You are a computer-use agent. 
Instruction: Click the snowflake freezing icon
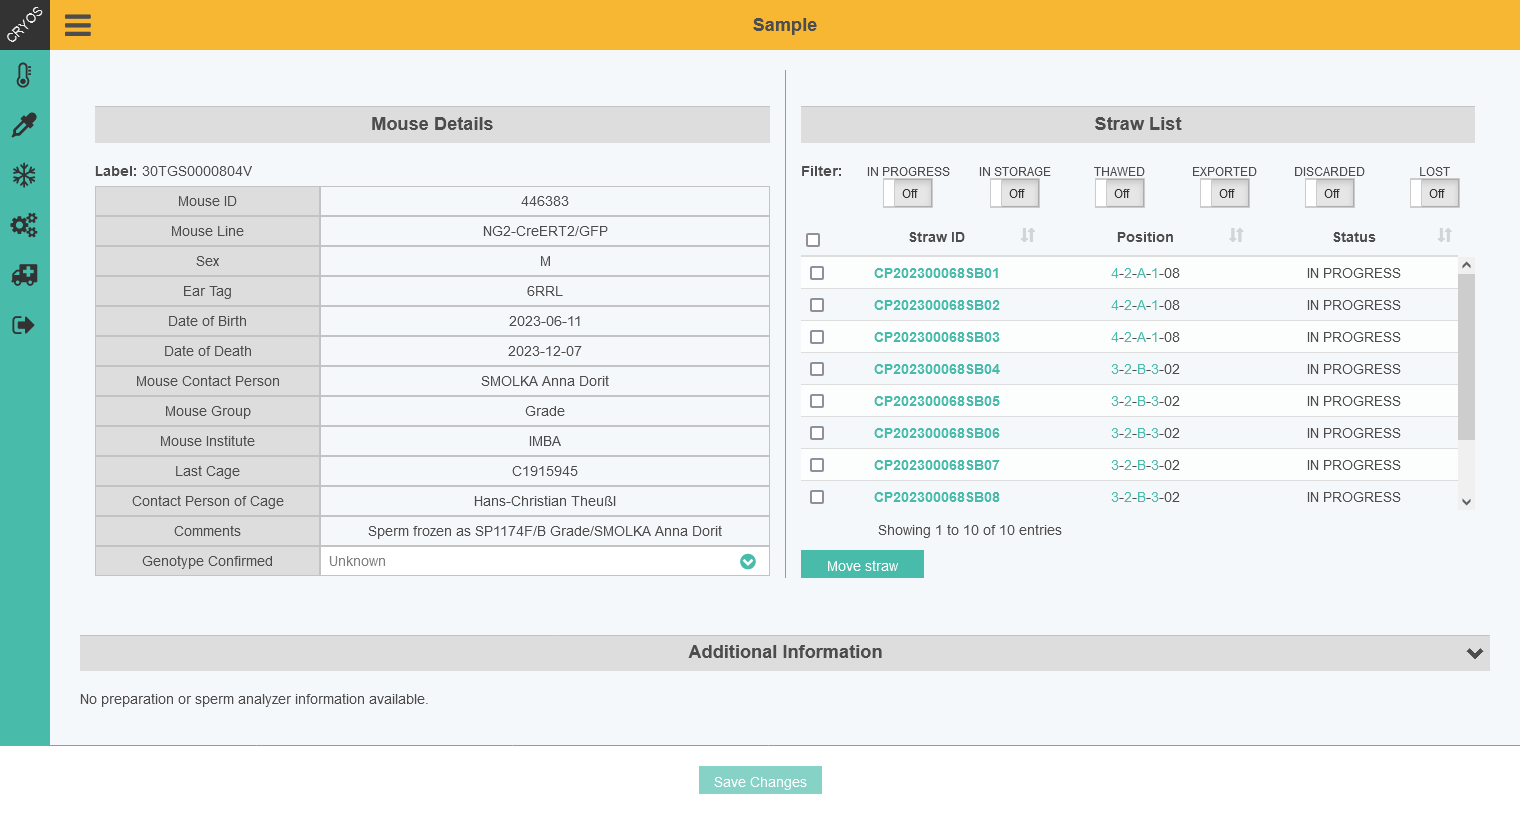25,174
